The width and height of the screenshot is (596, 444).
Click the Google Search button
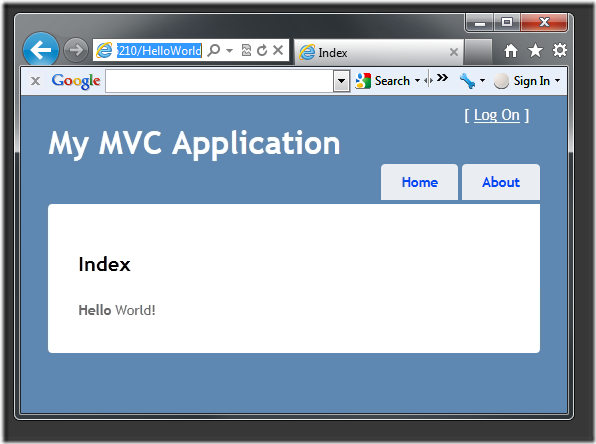tap(382, 81)
